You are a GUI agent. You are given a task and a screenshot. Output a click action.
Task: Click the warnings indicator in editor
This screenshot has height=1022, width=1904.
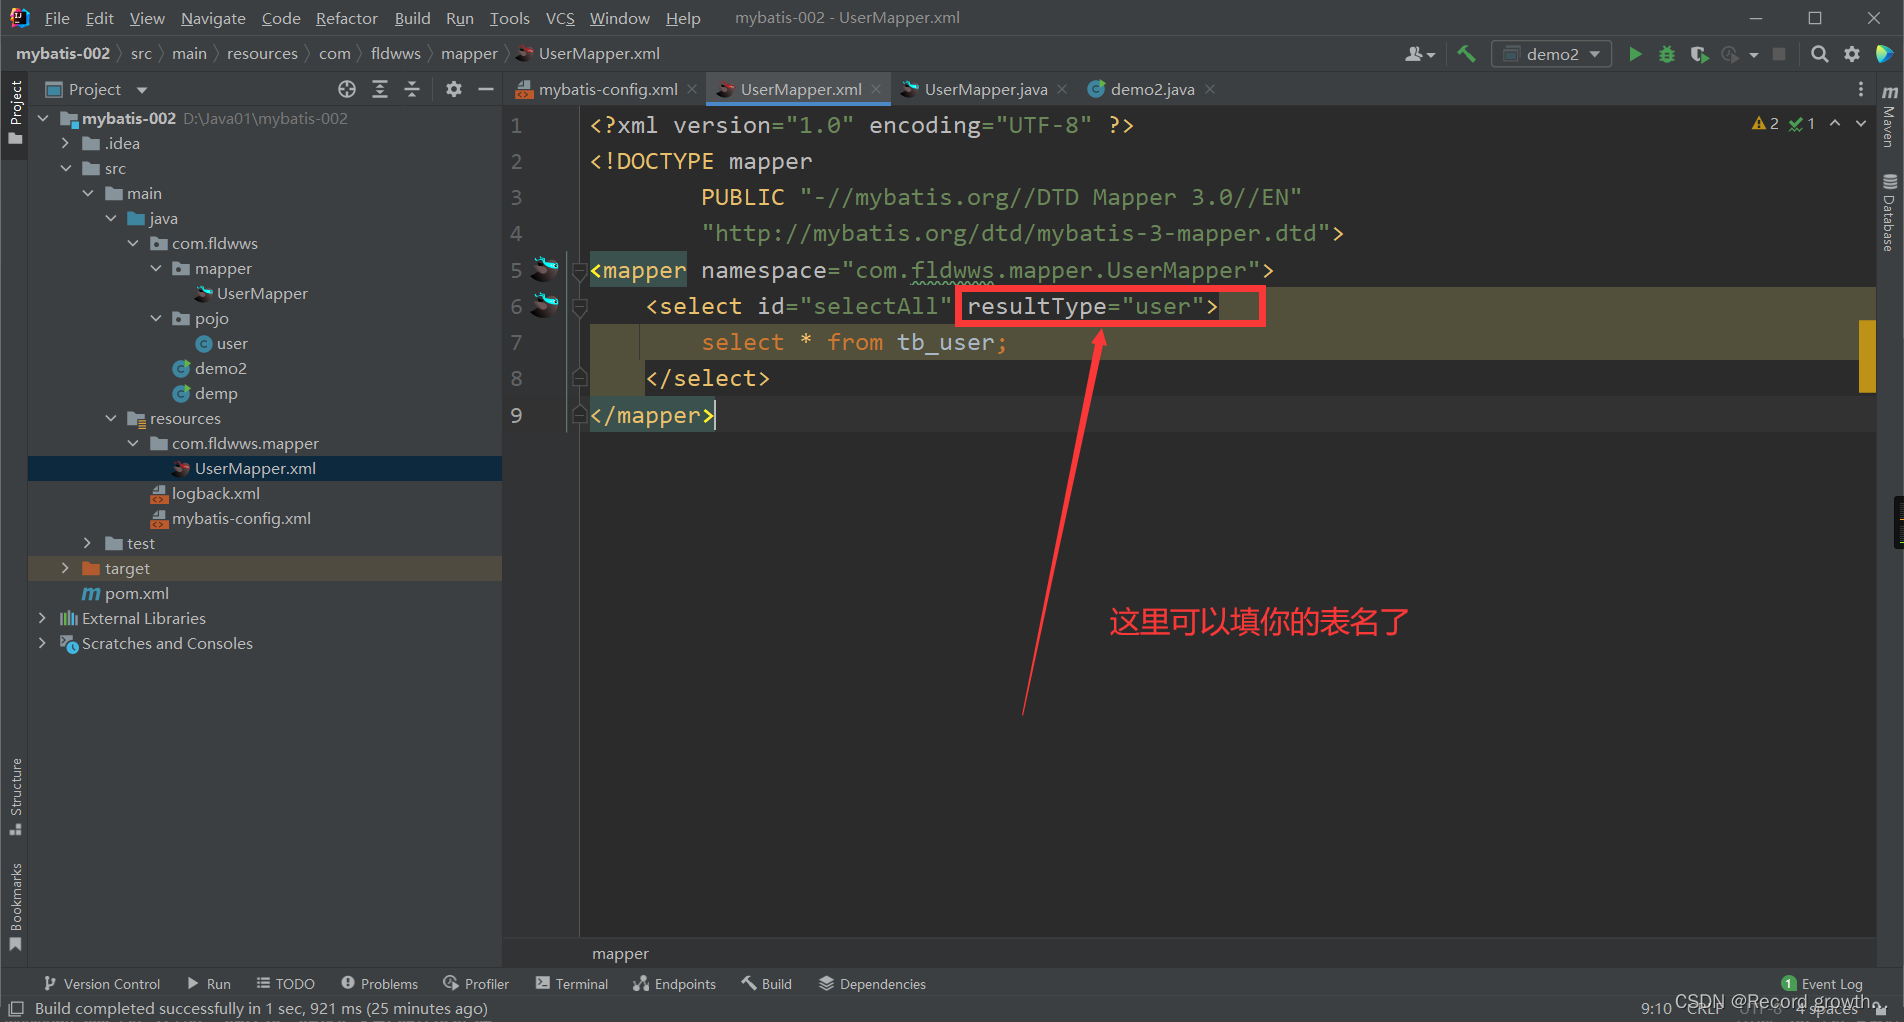pyautogui.click(x=1765, y=123)
